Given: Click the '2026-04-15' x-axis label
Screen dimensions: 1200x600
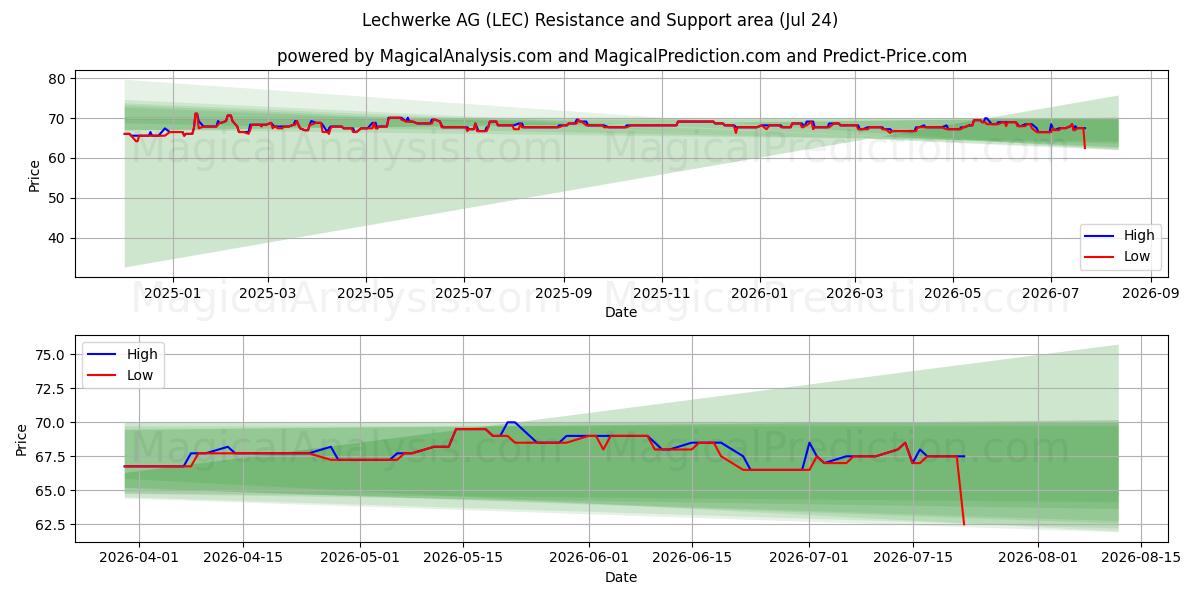Looking at the screenshot, I should tap(244, 559).
